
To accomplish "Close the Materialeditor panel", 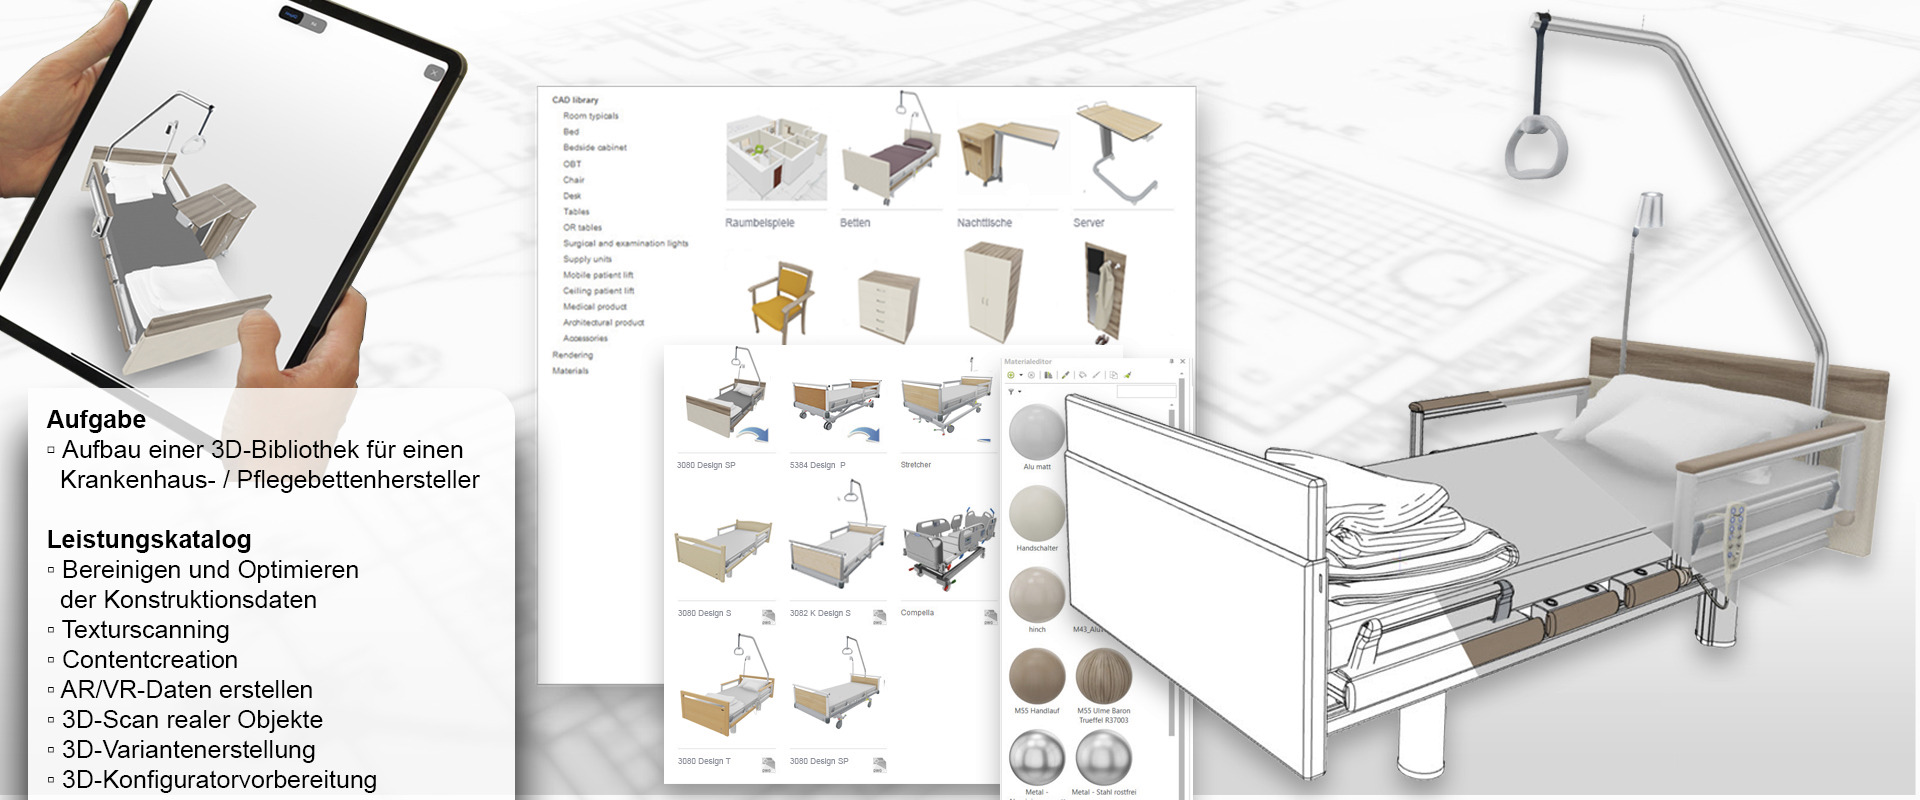I will [1182, 362].
